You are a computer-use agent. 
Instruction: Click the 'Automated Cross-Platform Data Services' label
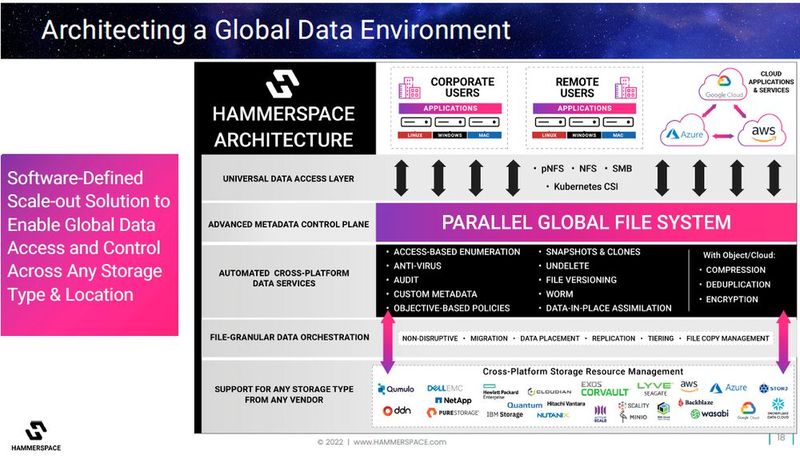[284, 278]
